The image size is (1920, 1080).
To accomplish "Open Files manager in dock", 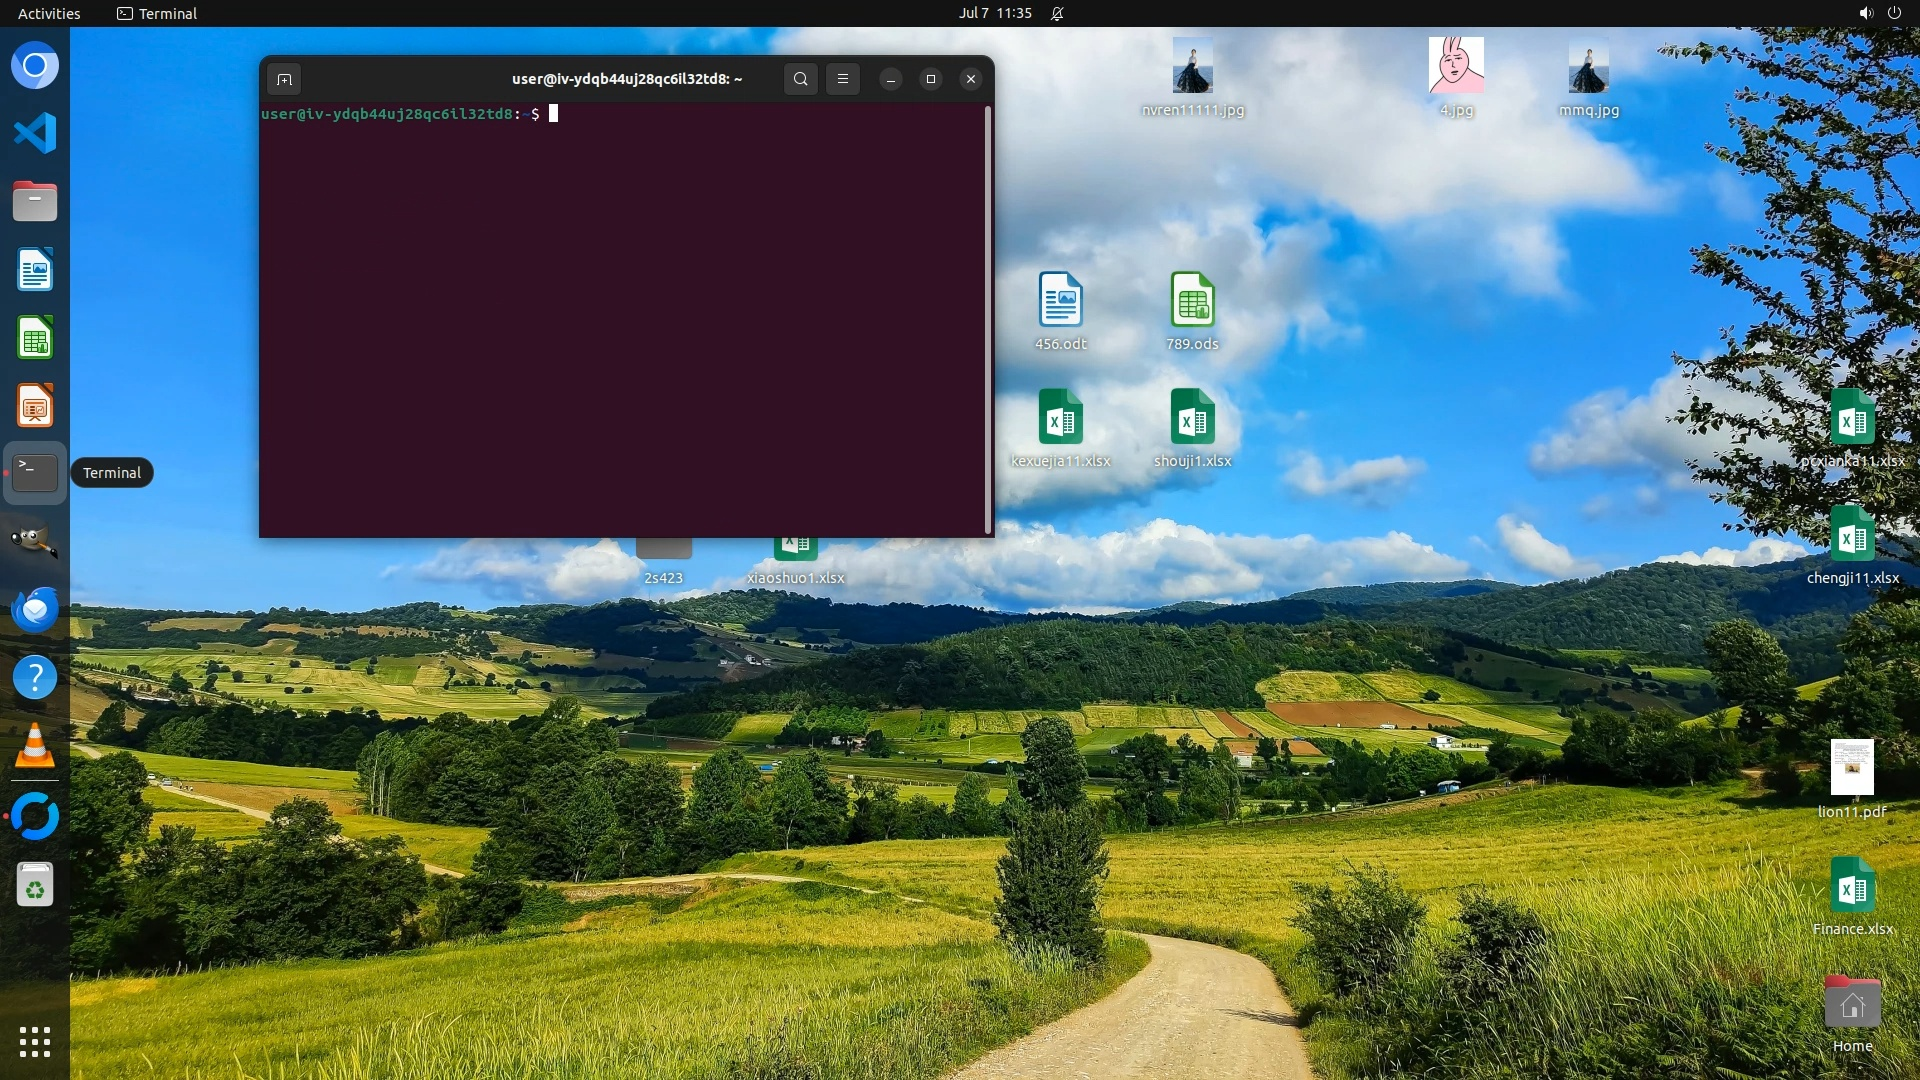I will click(x=35, y=201).
